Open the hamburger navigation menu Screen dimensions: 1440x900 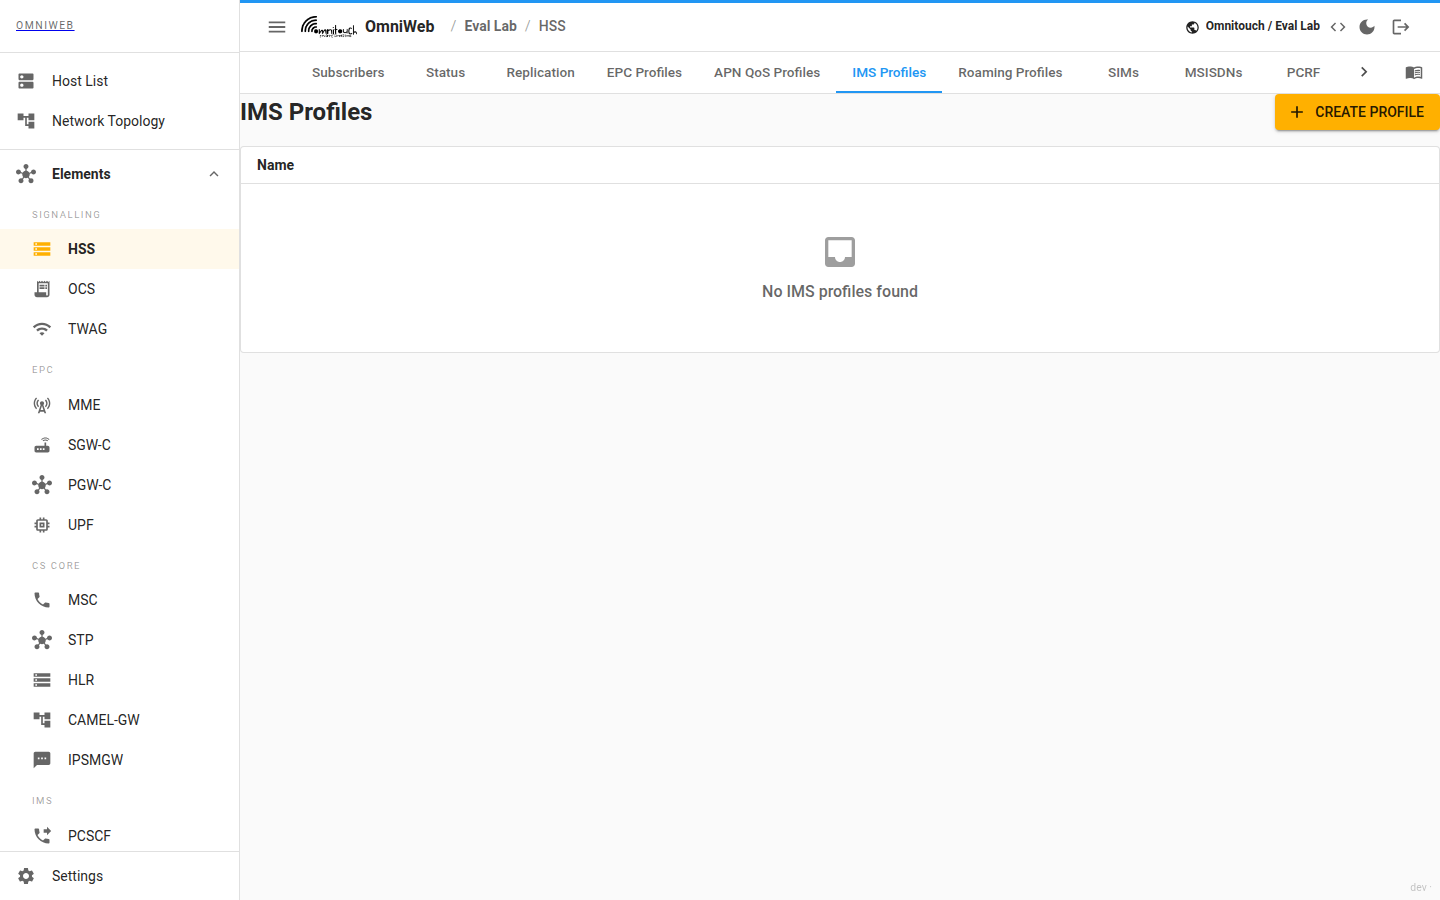tap(277, 27)
